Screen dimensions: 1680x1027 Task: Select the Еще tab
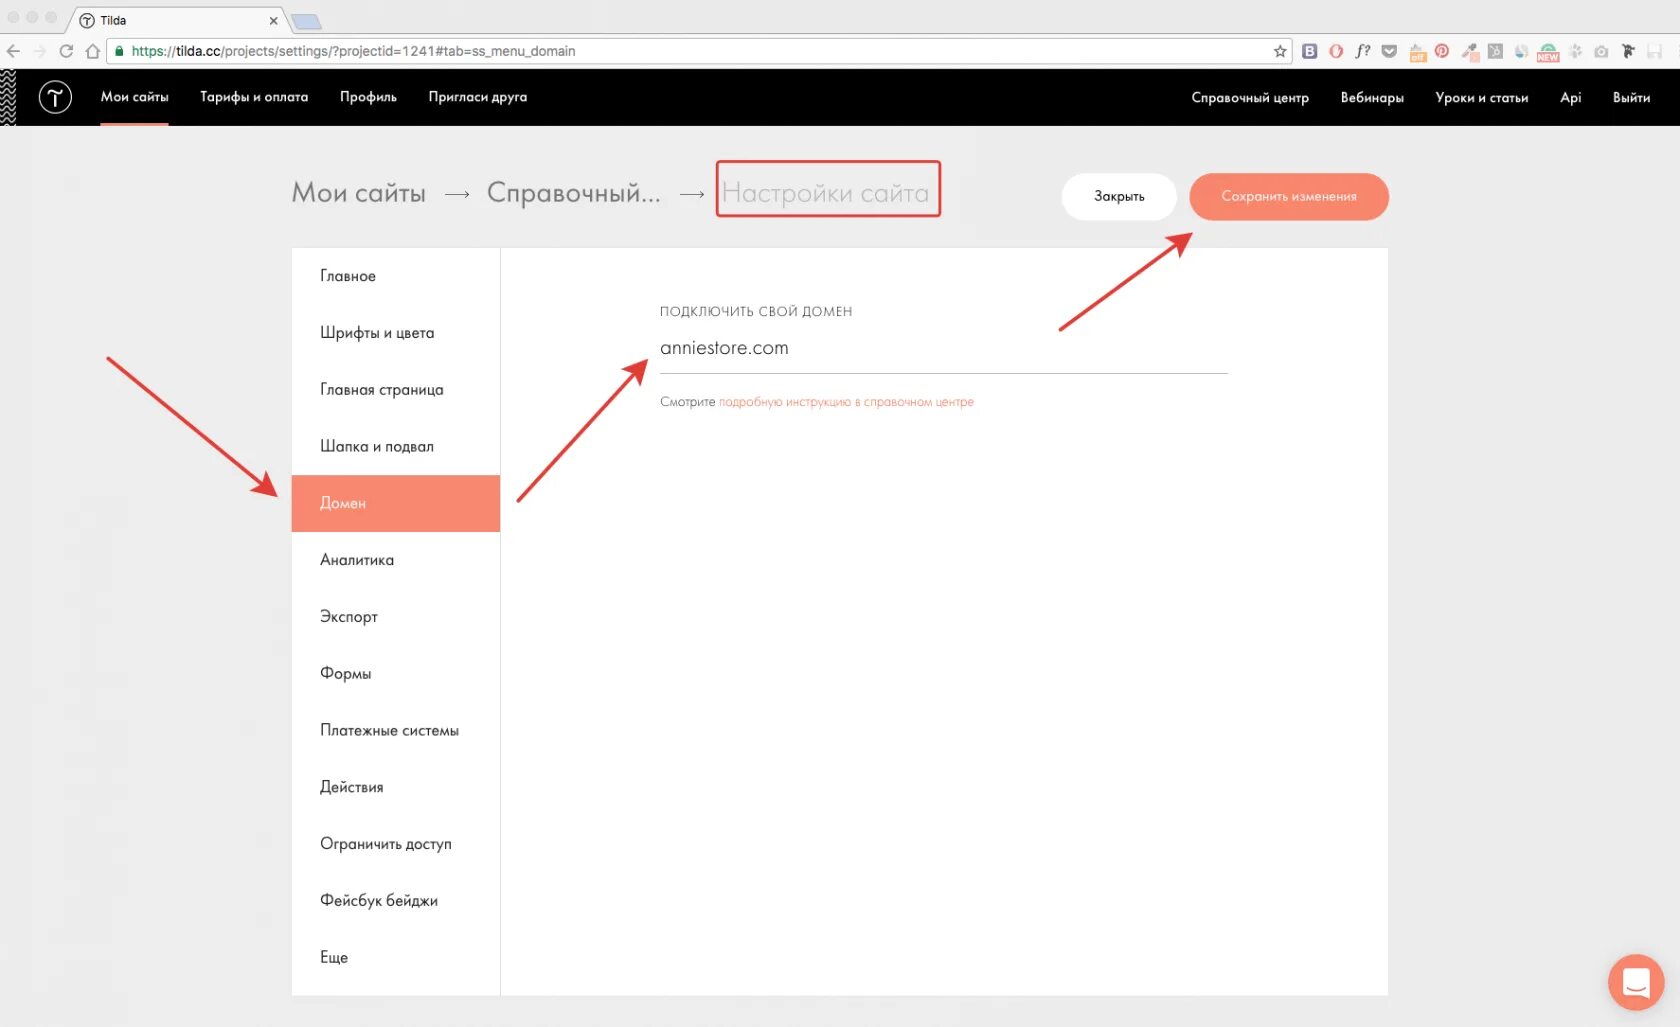tap(396, 957)
